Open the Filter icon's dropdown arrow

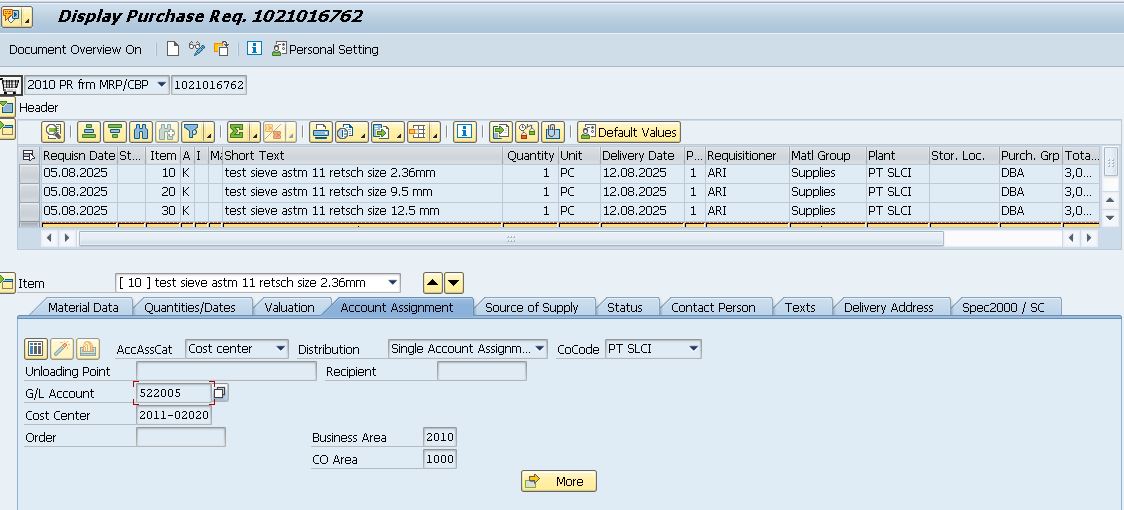(209, 133)
